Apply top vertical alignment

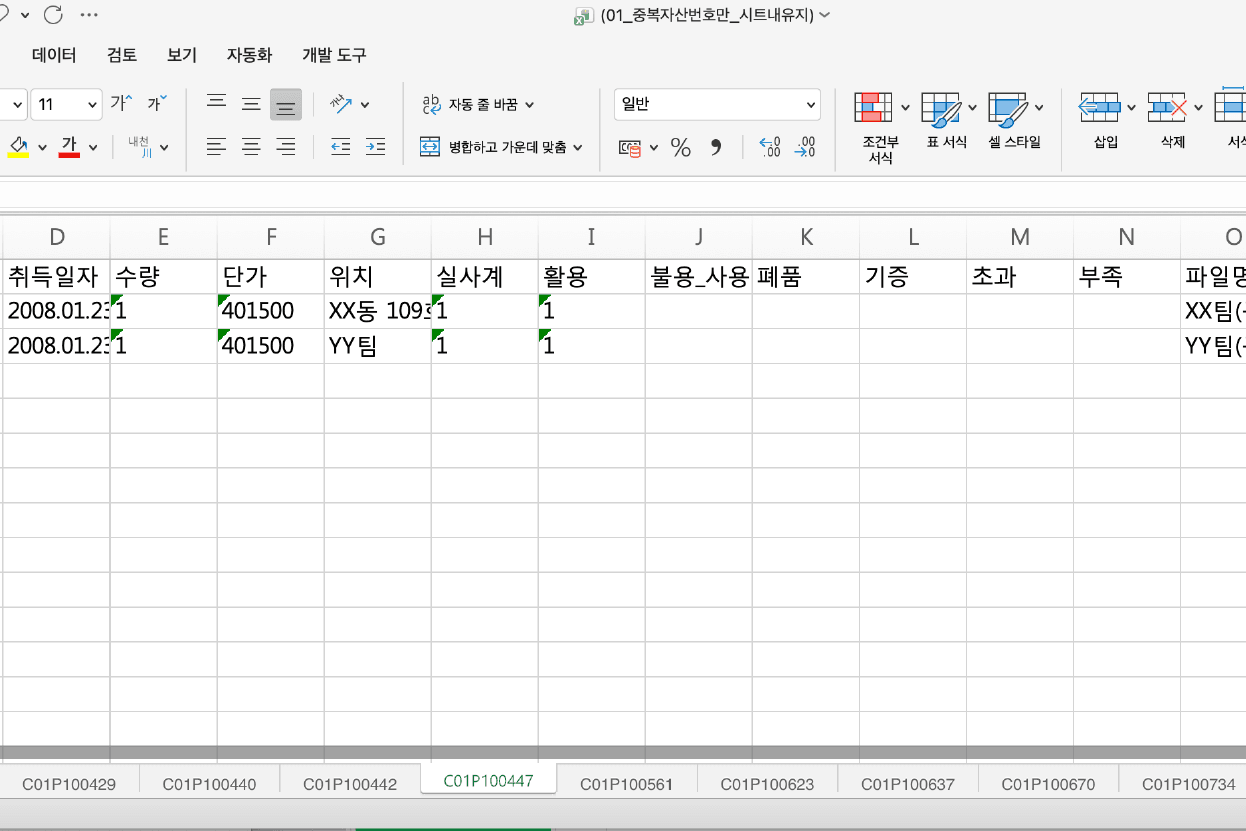[216, 104]
